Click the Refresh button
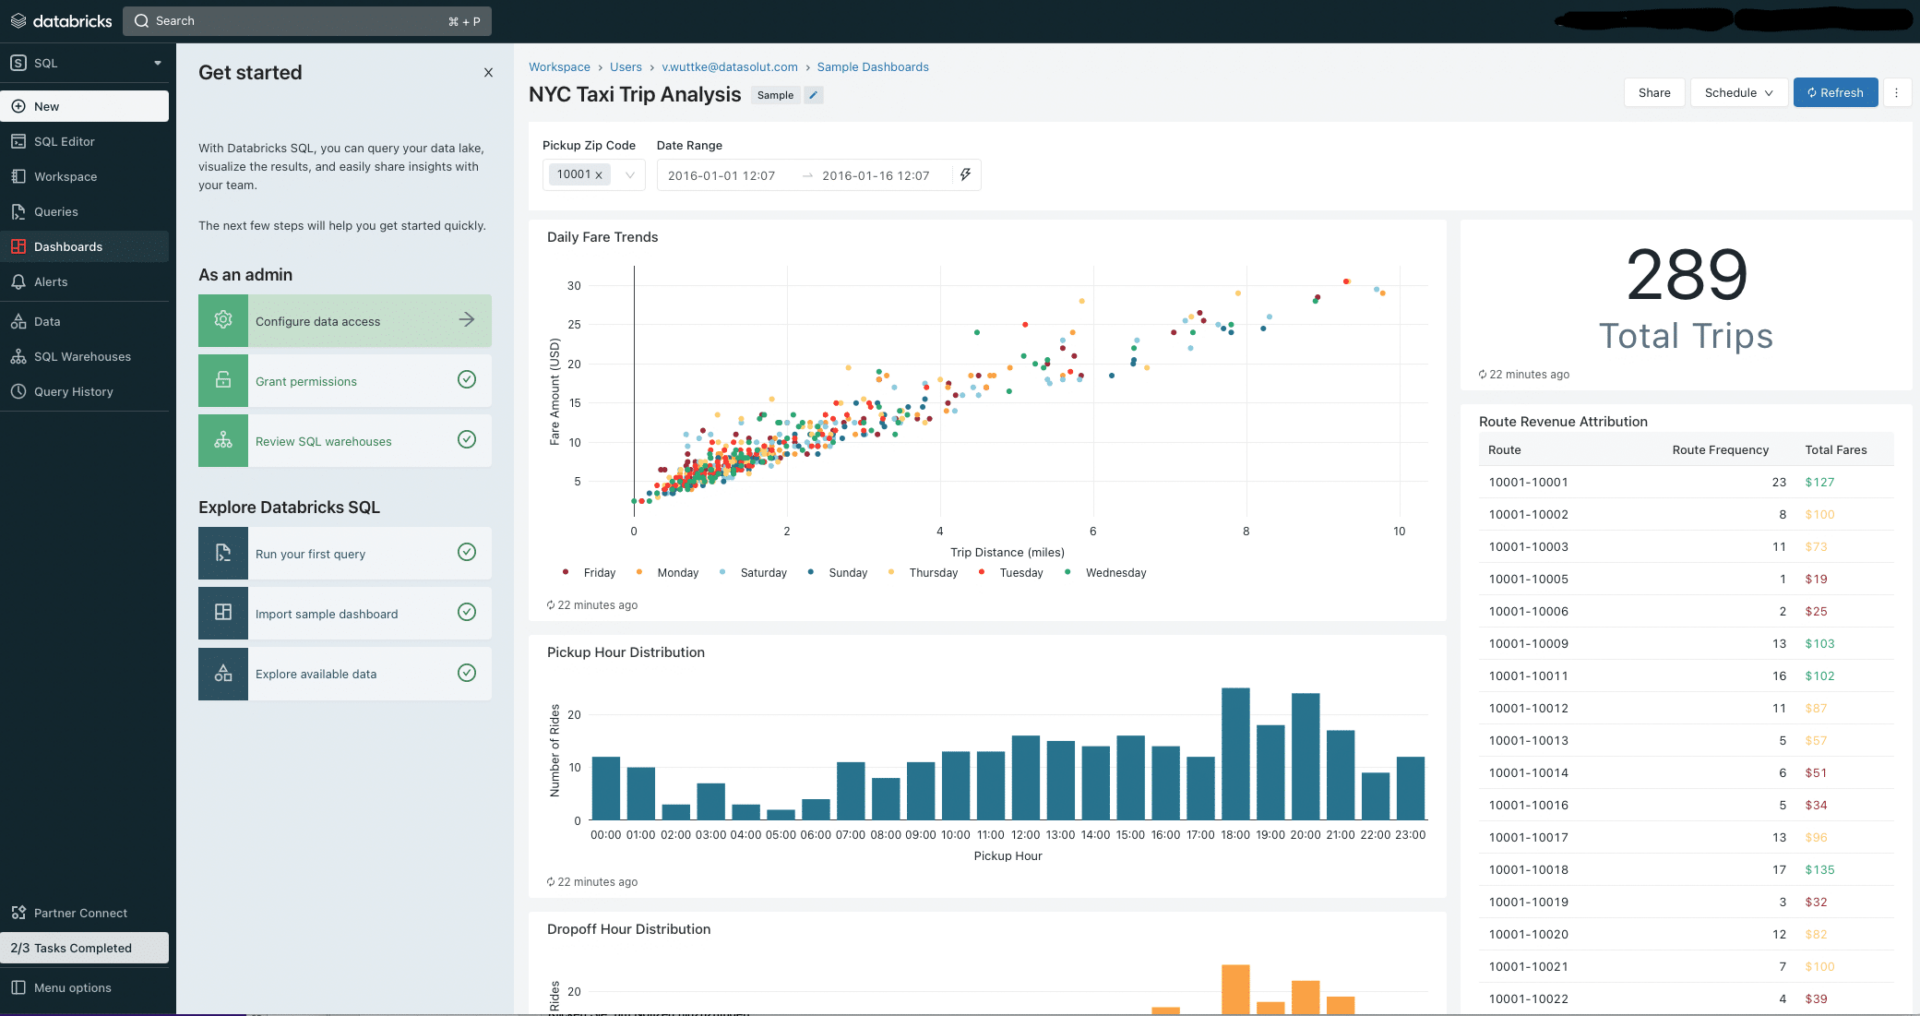The image size is (1920, 1016). tap(1835, 92)
